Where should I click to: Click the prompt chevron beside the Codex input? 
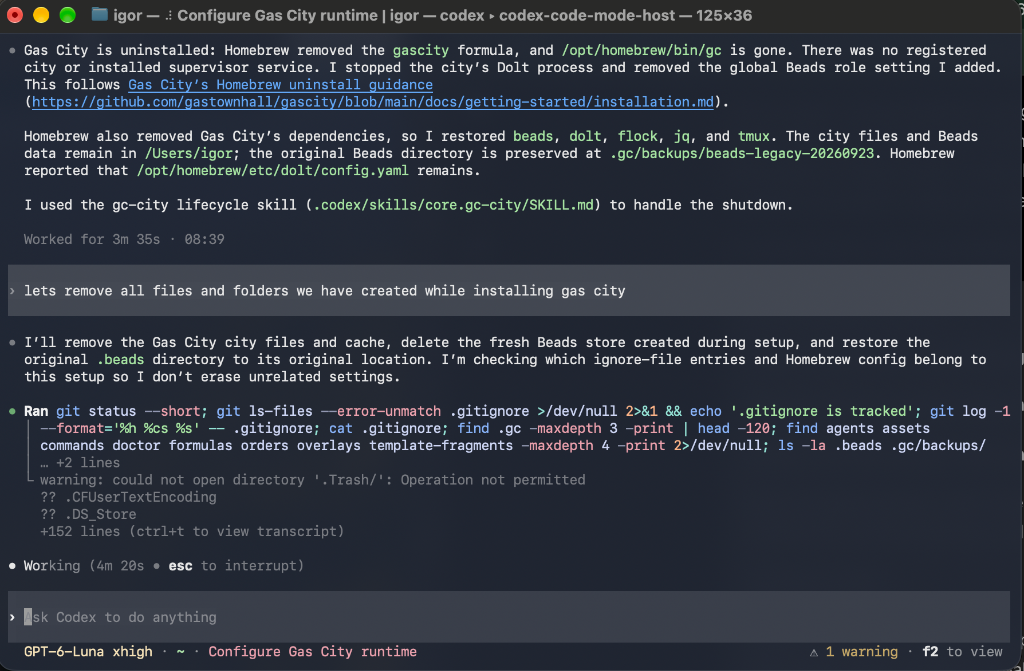(12, 617)
